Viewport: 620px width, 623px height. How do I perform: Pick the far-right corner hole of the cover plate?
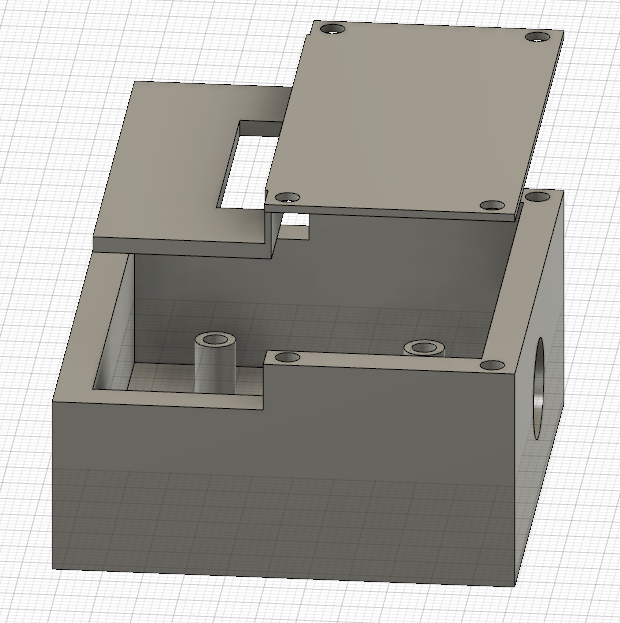(538, 37)
